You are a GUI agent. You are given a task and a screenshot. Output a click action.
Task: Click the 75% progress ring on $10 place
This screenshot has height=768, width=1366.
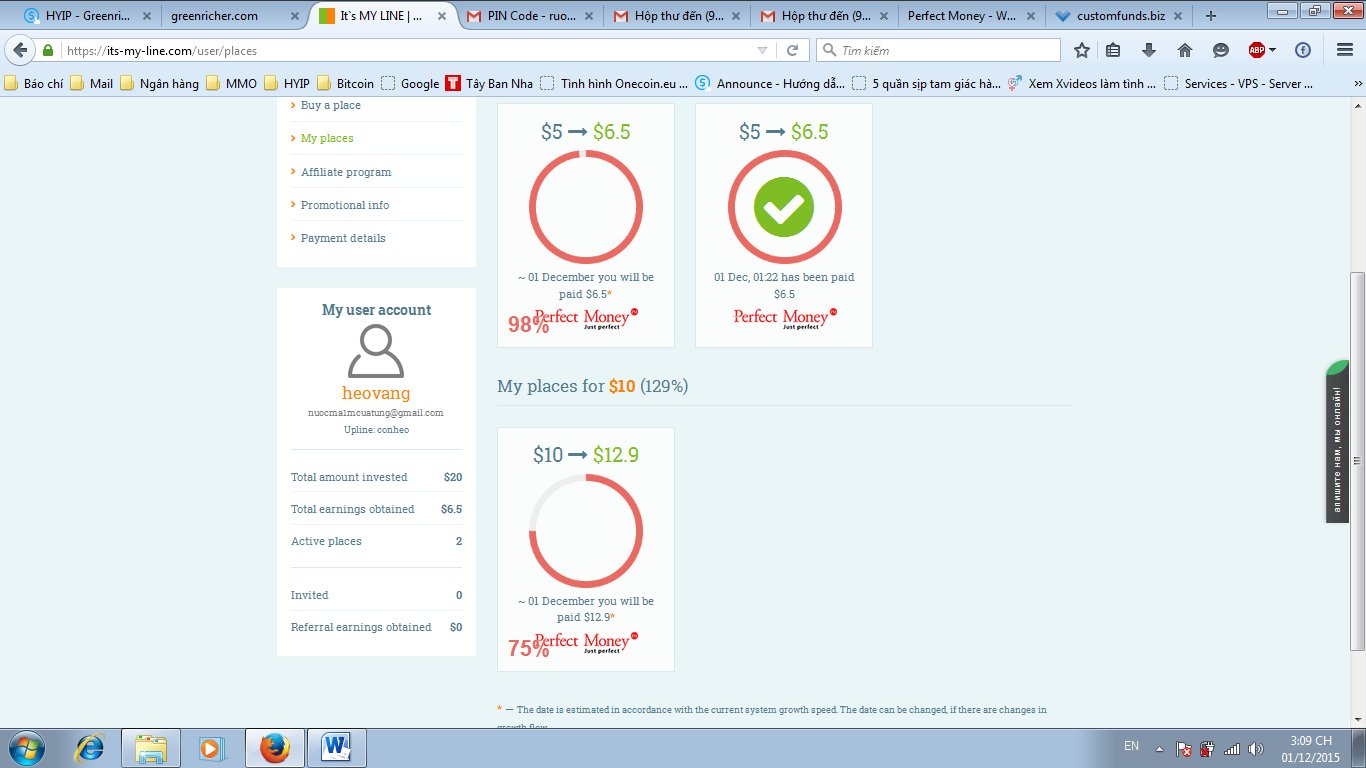tap(586, 531)
